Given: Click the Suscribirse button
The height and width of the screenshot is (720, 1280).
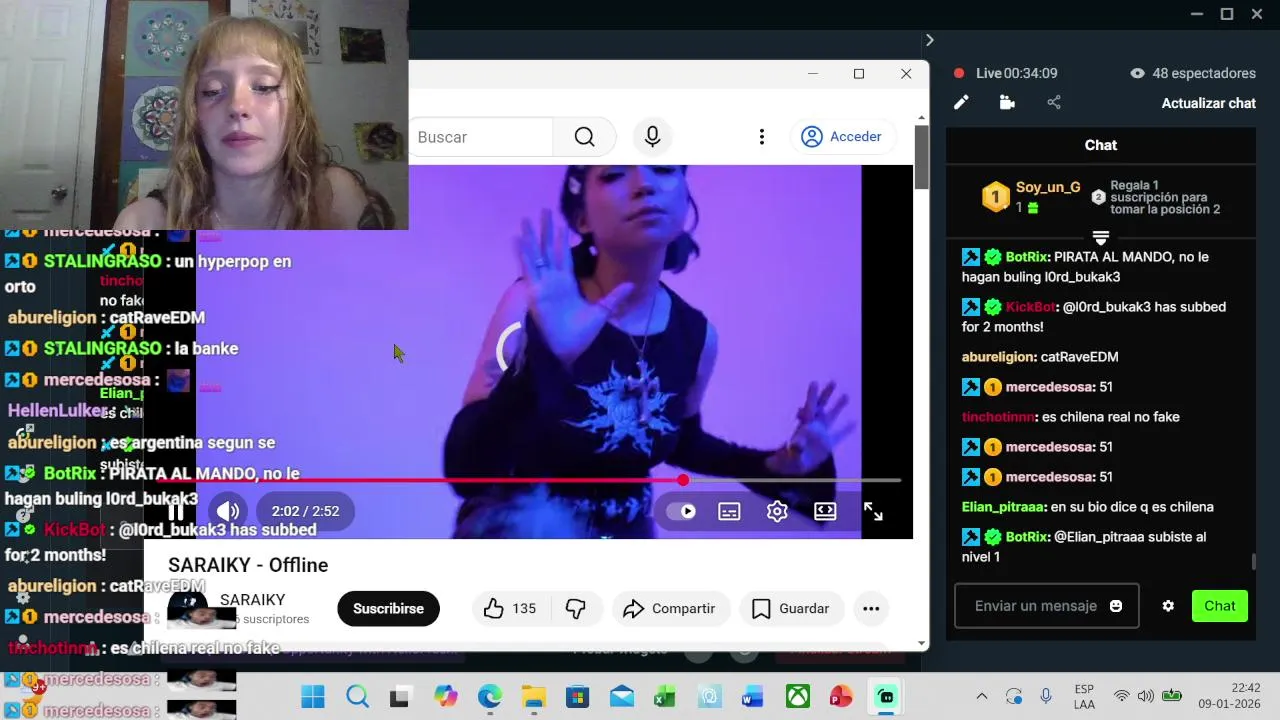Looking at the screenshot, I should point(388,608).
